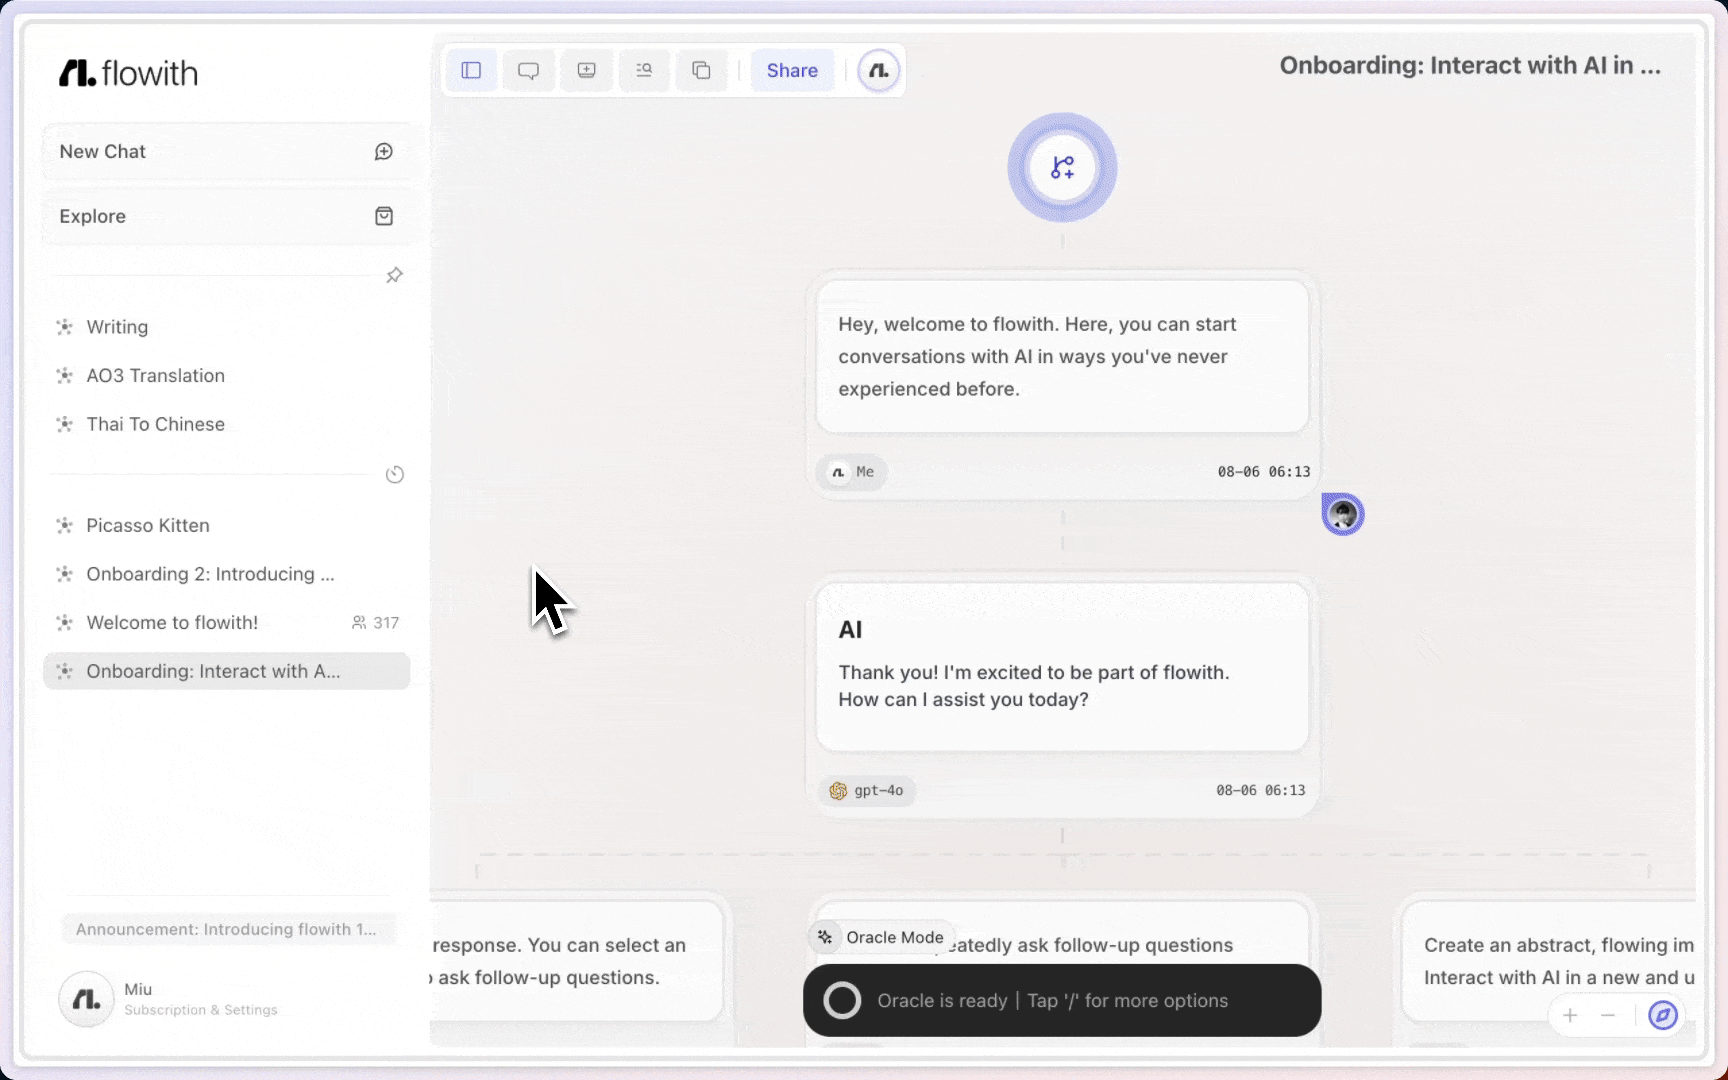The image size is (1728, 1080).
Task: Open the Explore section
Action: click(227, 217)
